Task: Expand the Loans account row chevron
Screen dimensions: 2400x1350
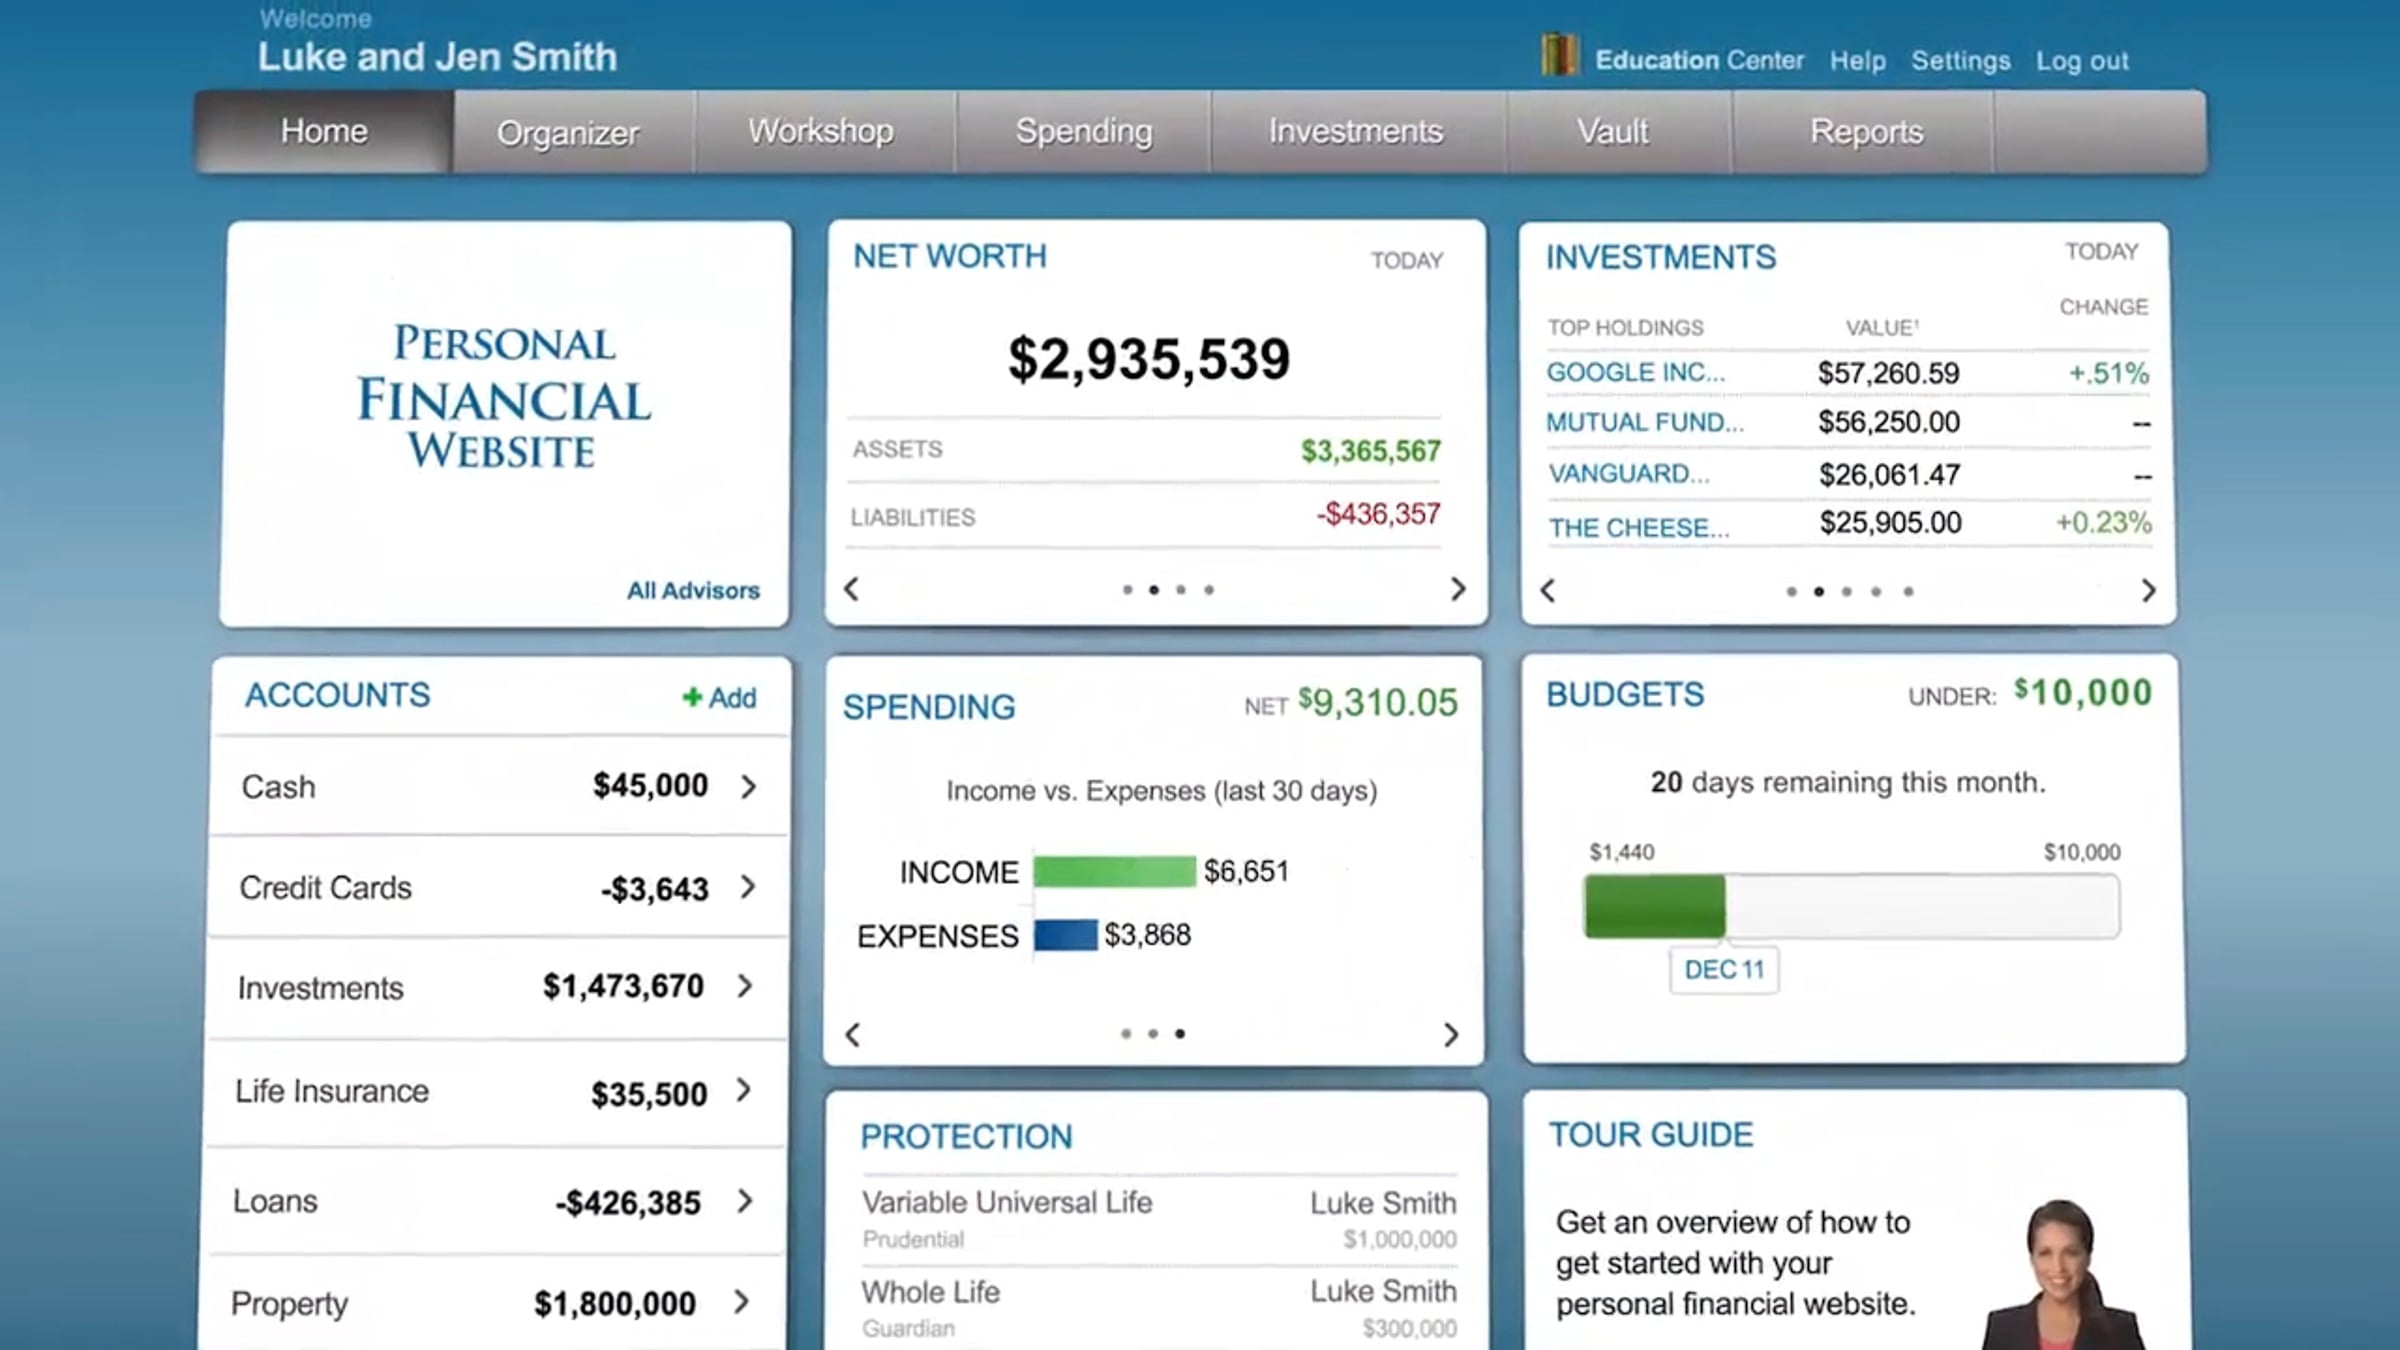Action: [x=745, y=1201]
